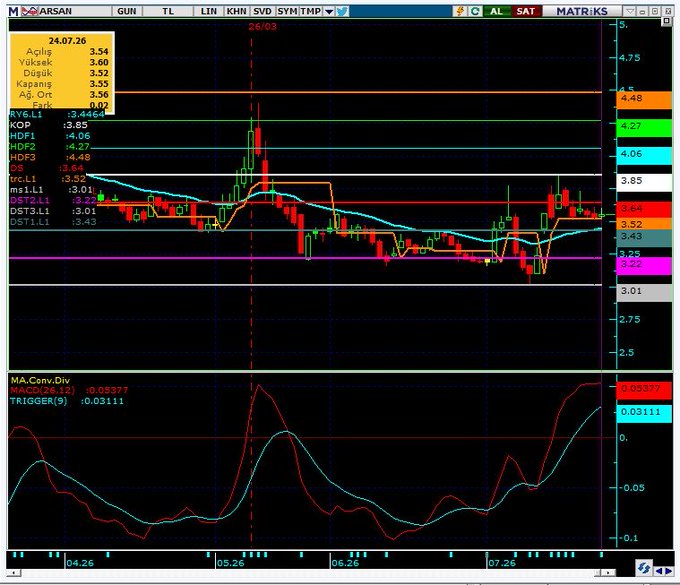
Task: Click the green C refresh icon
Action: click(x=475, y=11)
